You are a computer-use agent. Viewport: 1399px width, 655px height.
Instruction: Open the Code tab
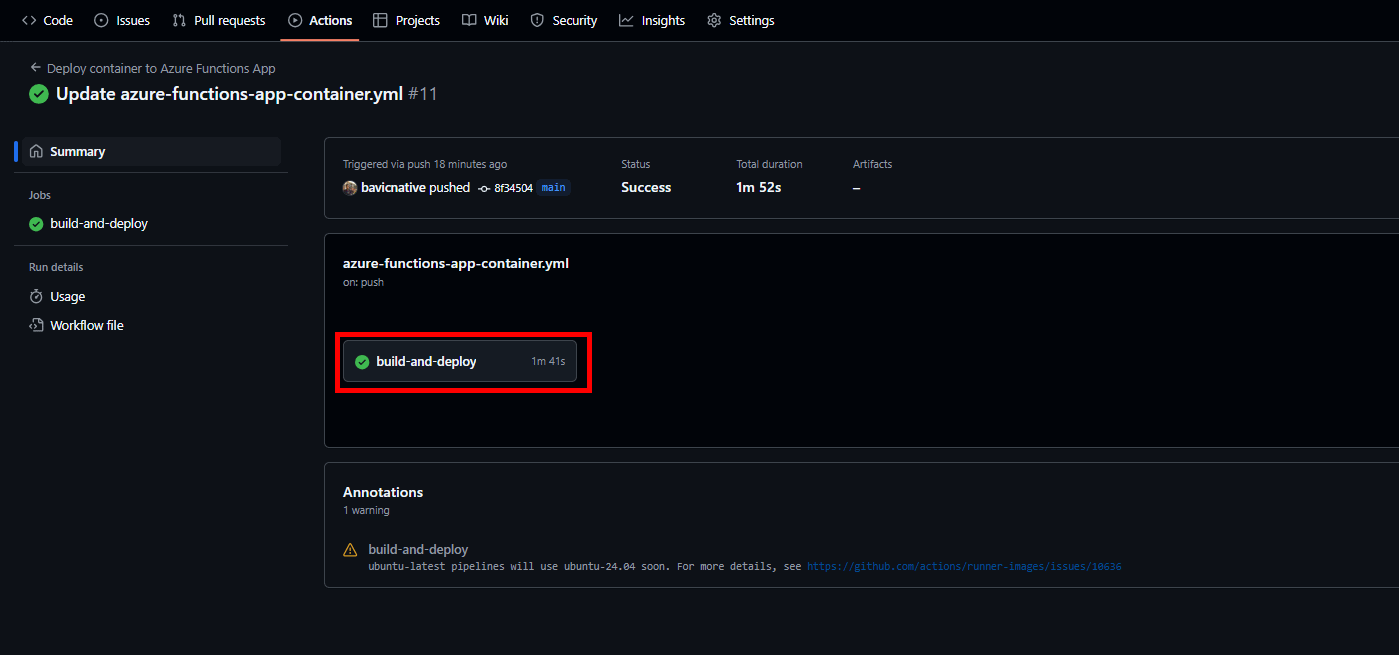tap(47, 20)
